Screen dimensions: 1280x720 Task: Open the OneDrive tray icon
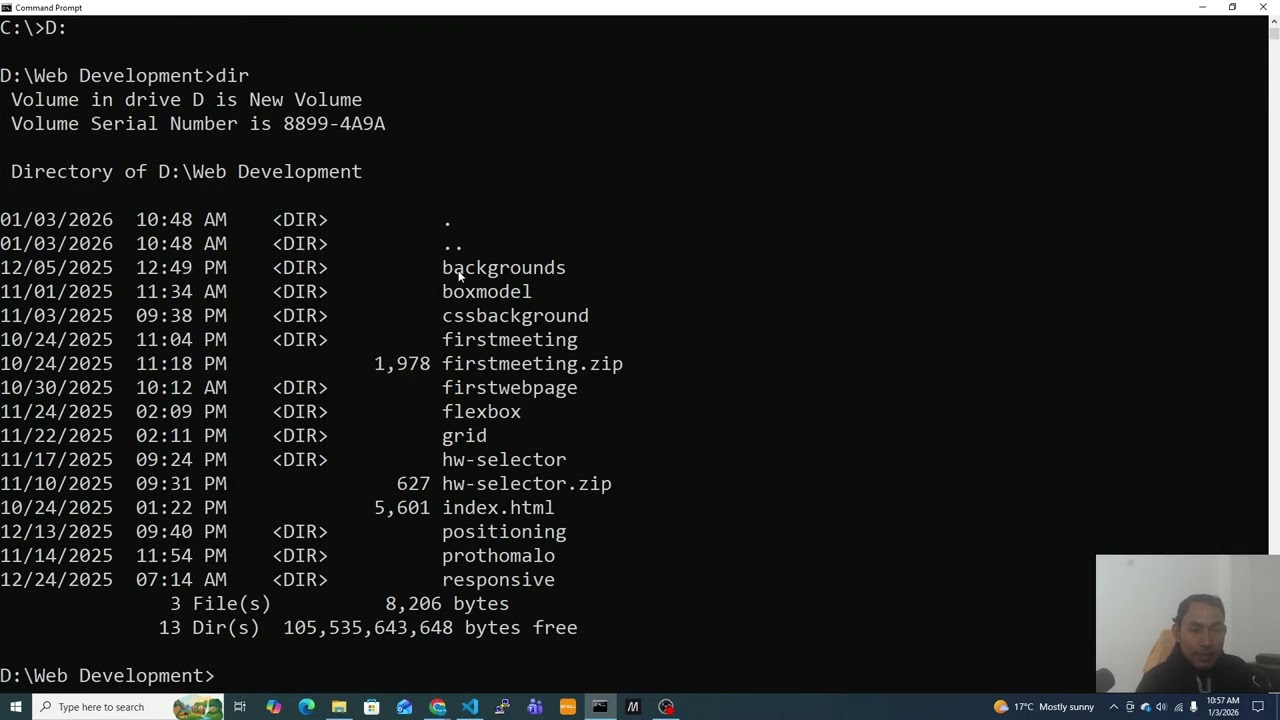(1146, 707)
